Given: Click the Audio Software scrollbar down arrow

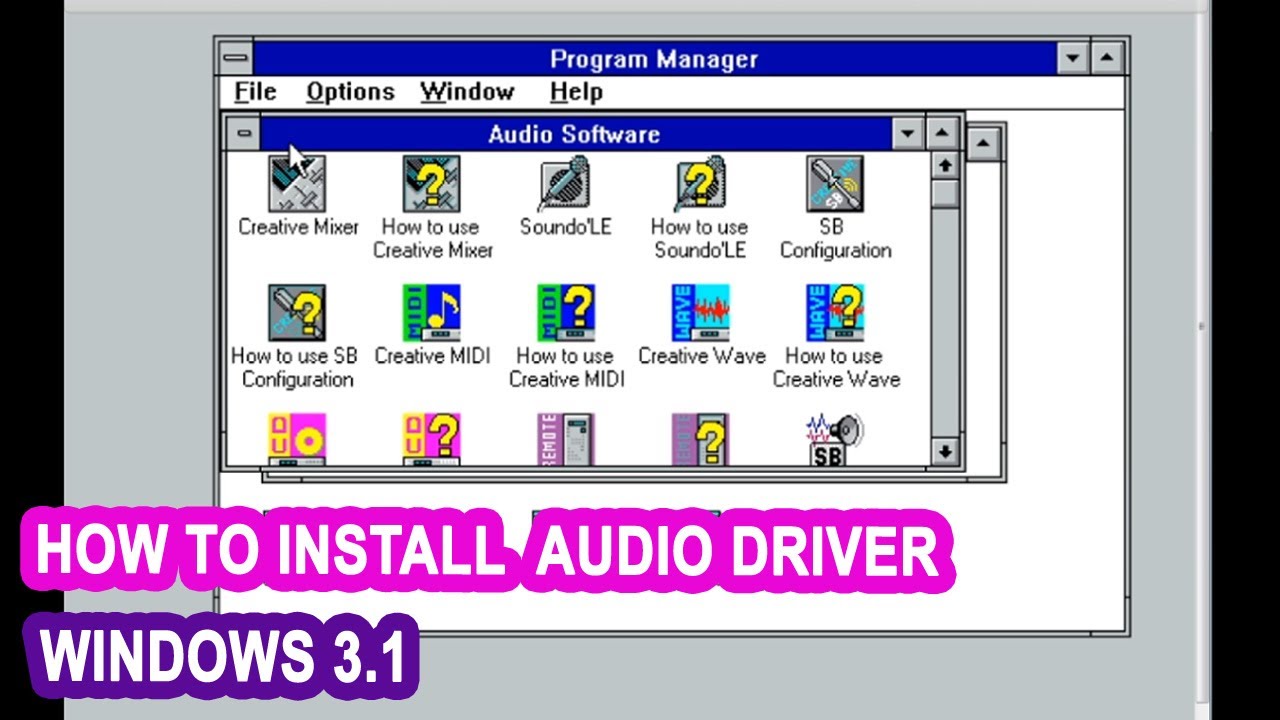Looking at the screenshot, I should point(944,452).
